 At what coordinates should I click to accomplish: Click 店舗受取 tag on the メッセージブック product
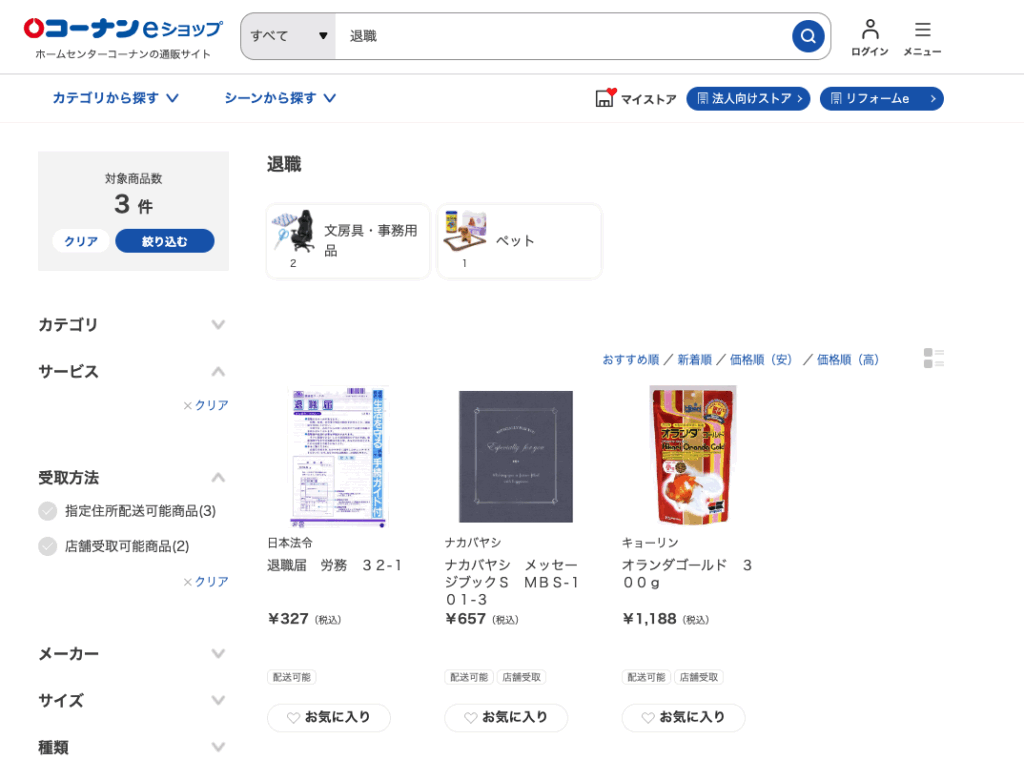[x=522, y=677]
